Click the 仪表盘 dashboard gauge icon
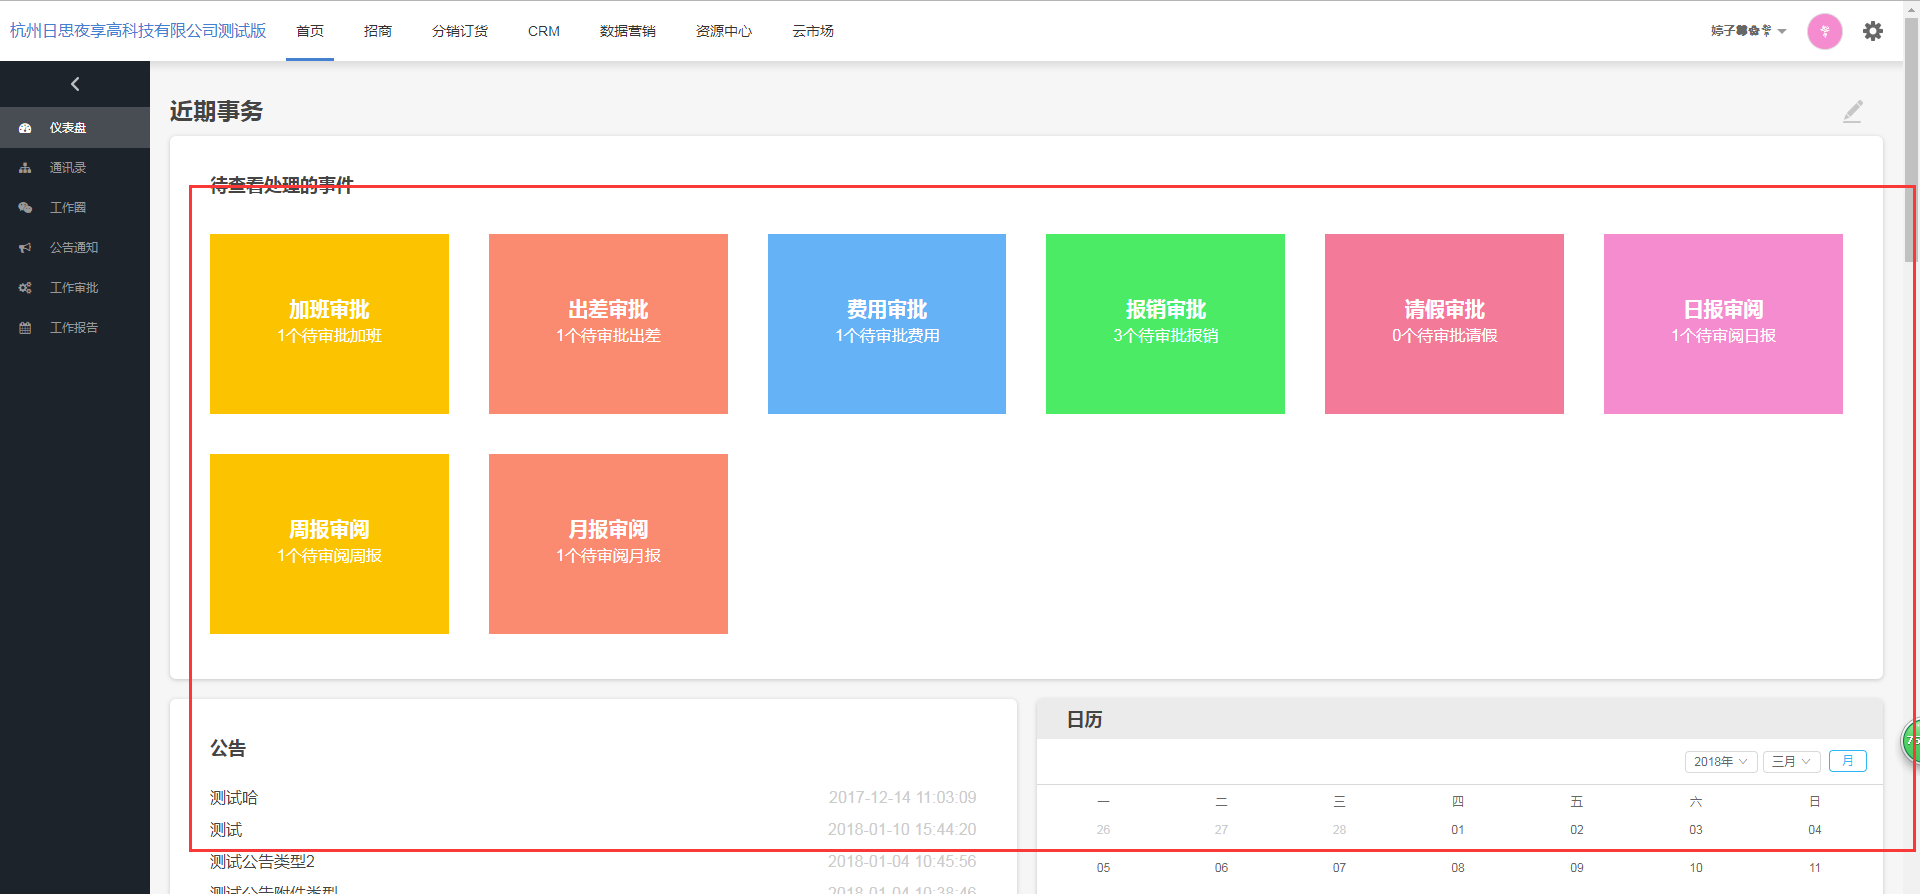The width and height of the screenshot is (1920, 894). (25, 128)
